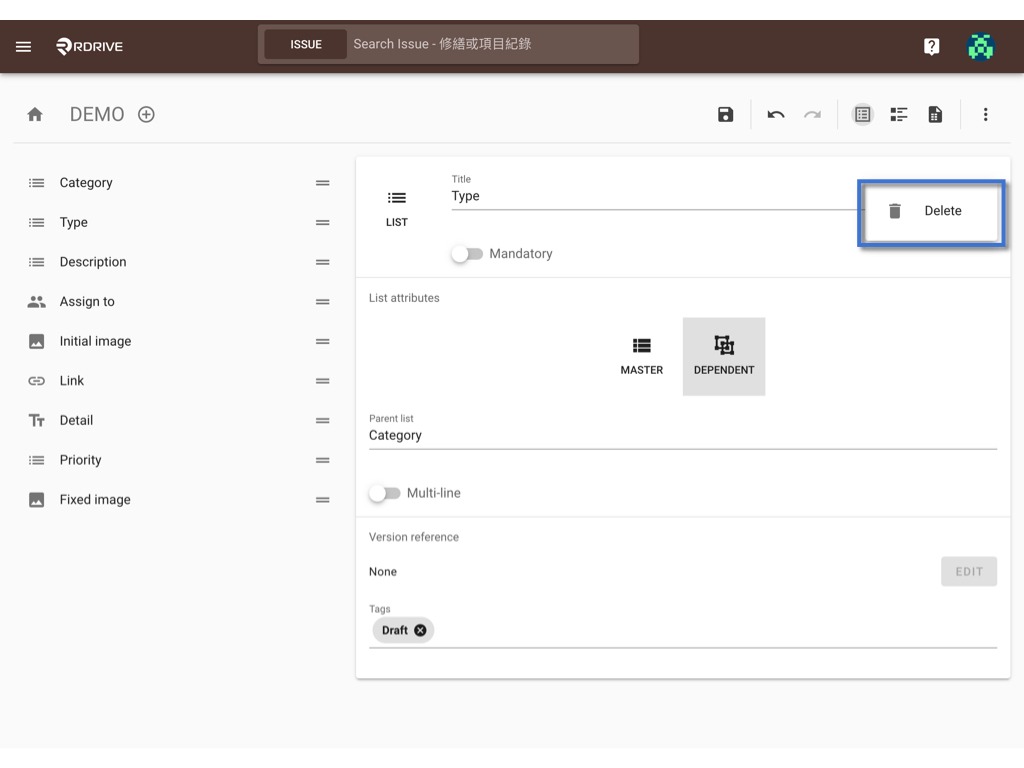
Task: Select the DEPENDENT list attribute
Action: [x=724, y=357]
